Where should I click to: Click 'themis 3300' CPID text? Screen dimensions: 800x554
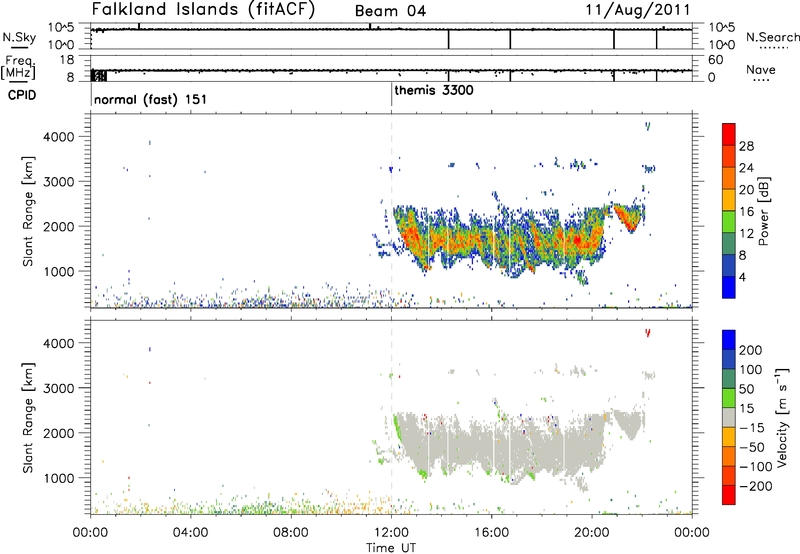tap(434, 91)
